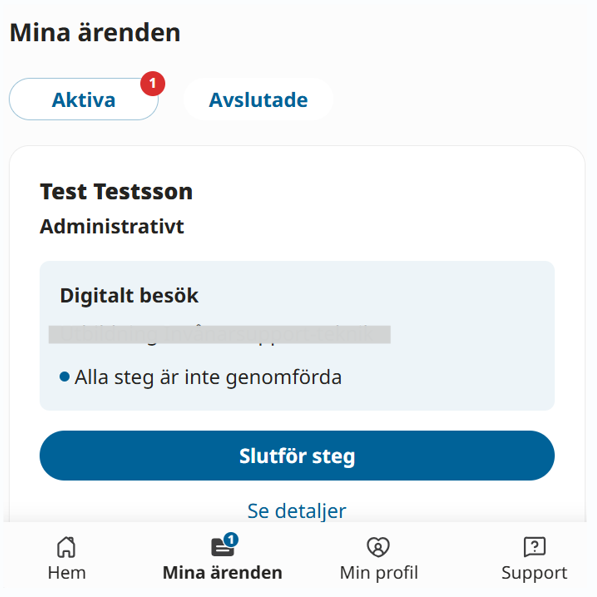Click the greyed-out redacted text line

click(x=220, y=335)
